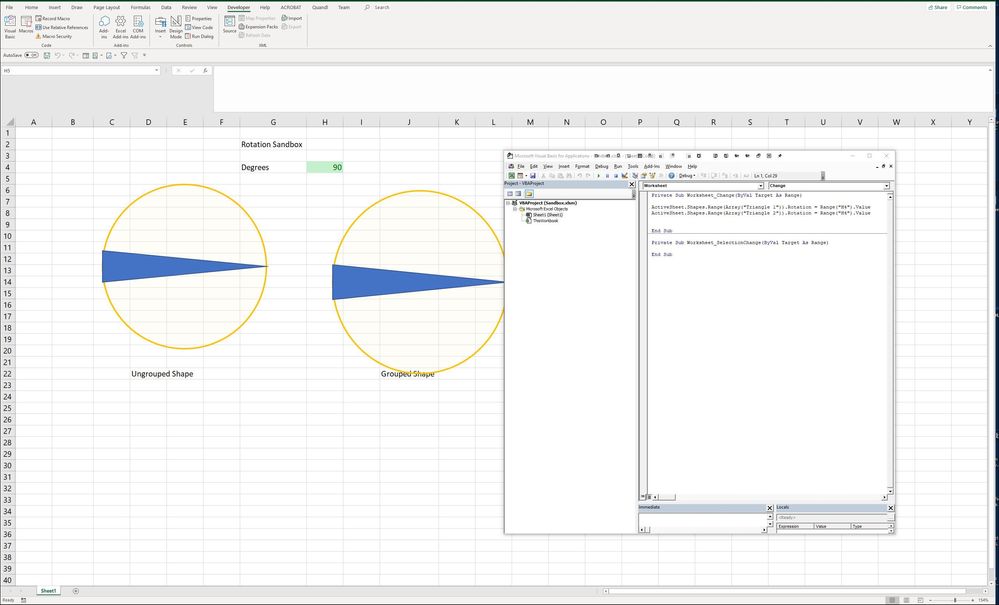The height and width of the screenshot is (605, 999).
Task: Switch to the ACROBAT ribbon tab
Action: [291, 8]
